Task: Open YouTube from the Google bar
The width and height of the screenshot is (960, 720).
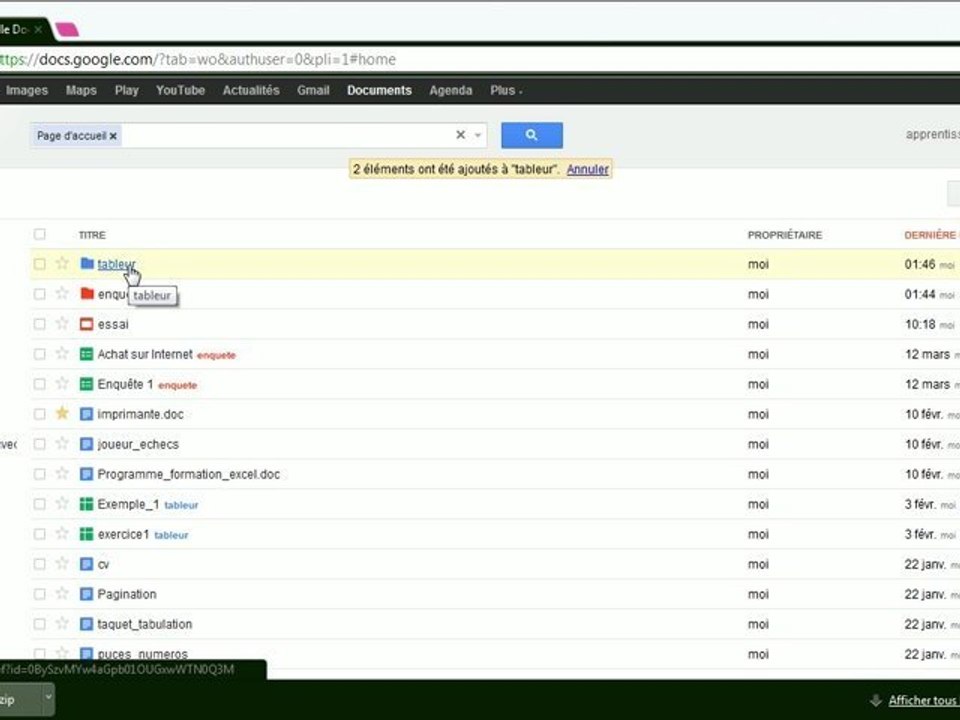Action: coord(181,91)
